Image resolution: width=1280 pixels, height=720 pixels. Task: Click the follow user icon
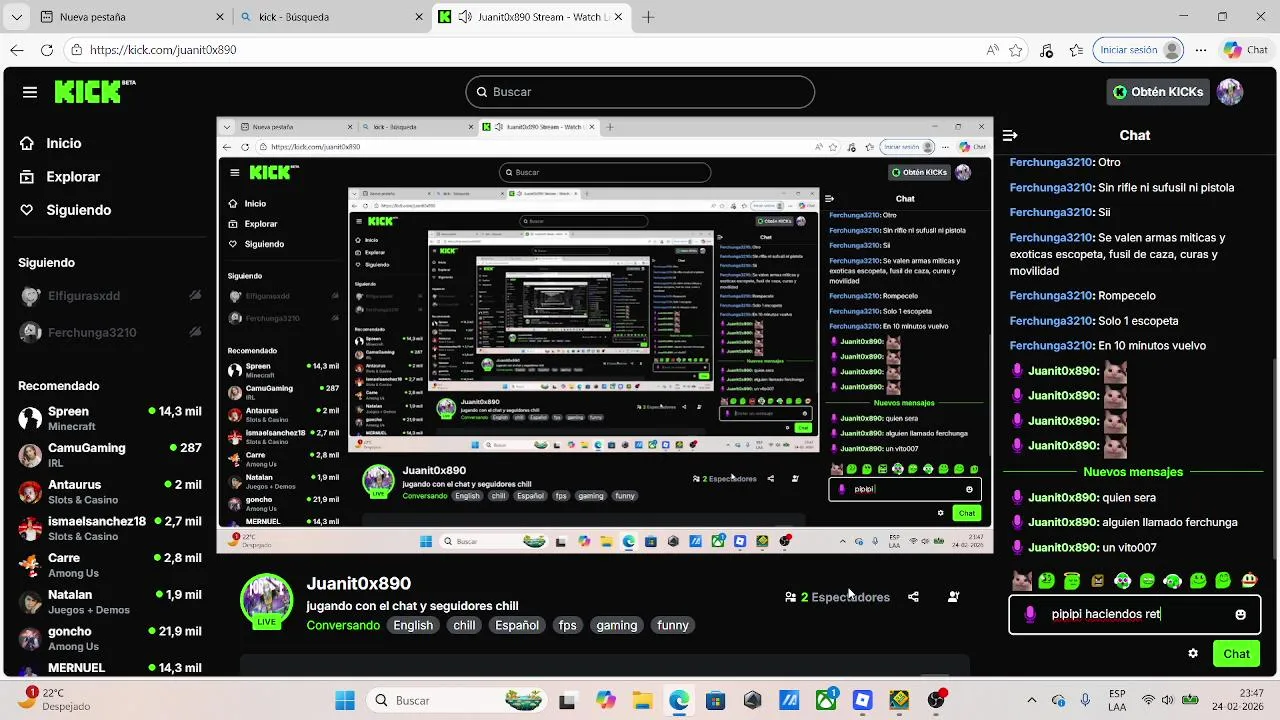[953, 597]
